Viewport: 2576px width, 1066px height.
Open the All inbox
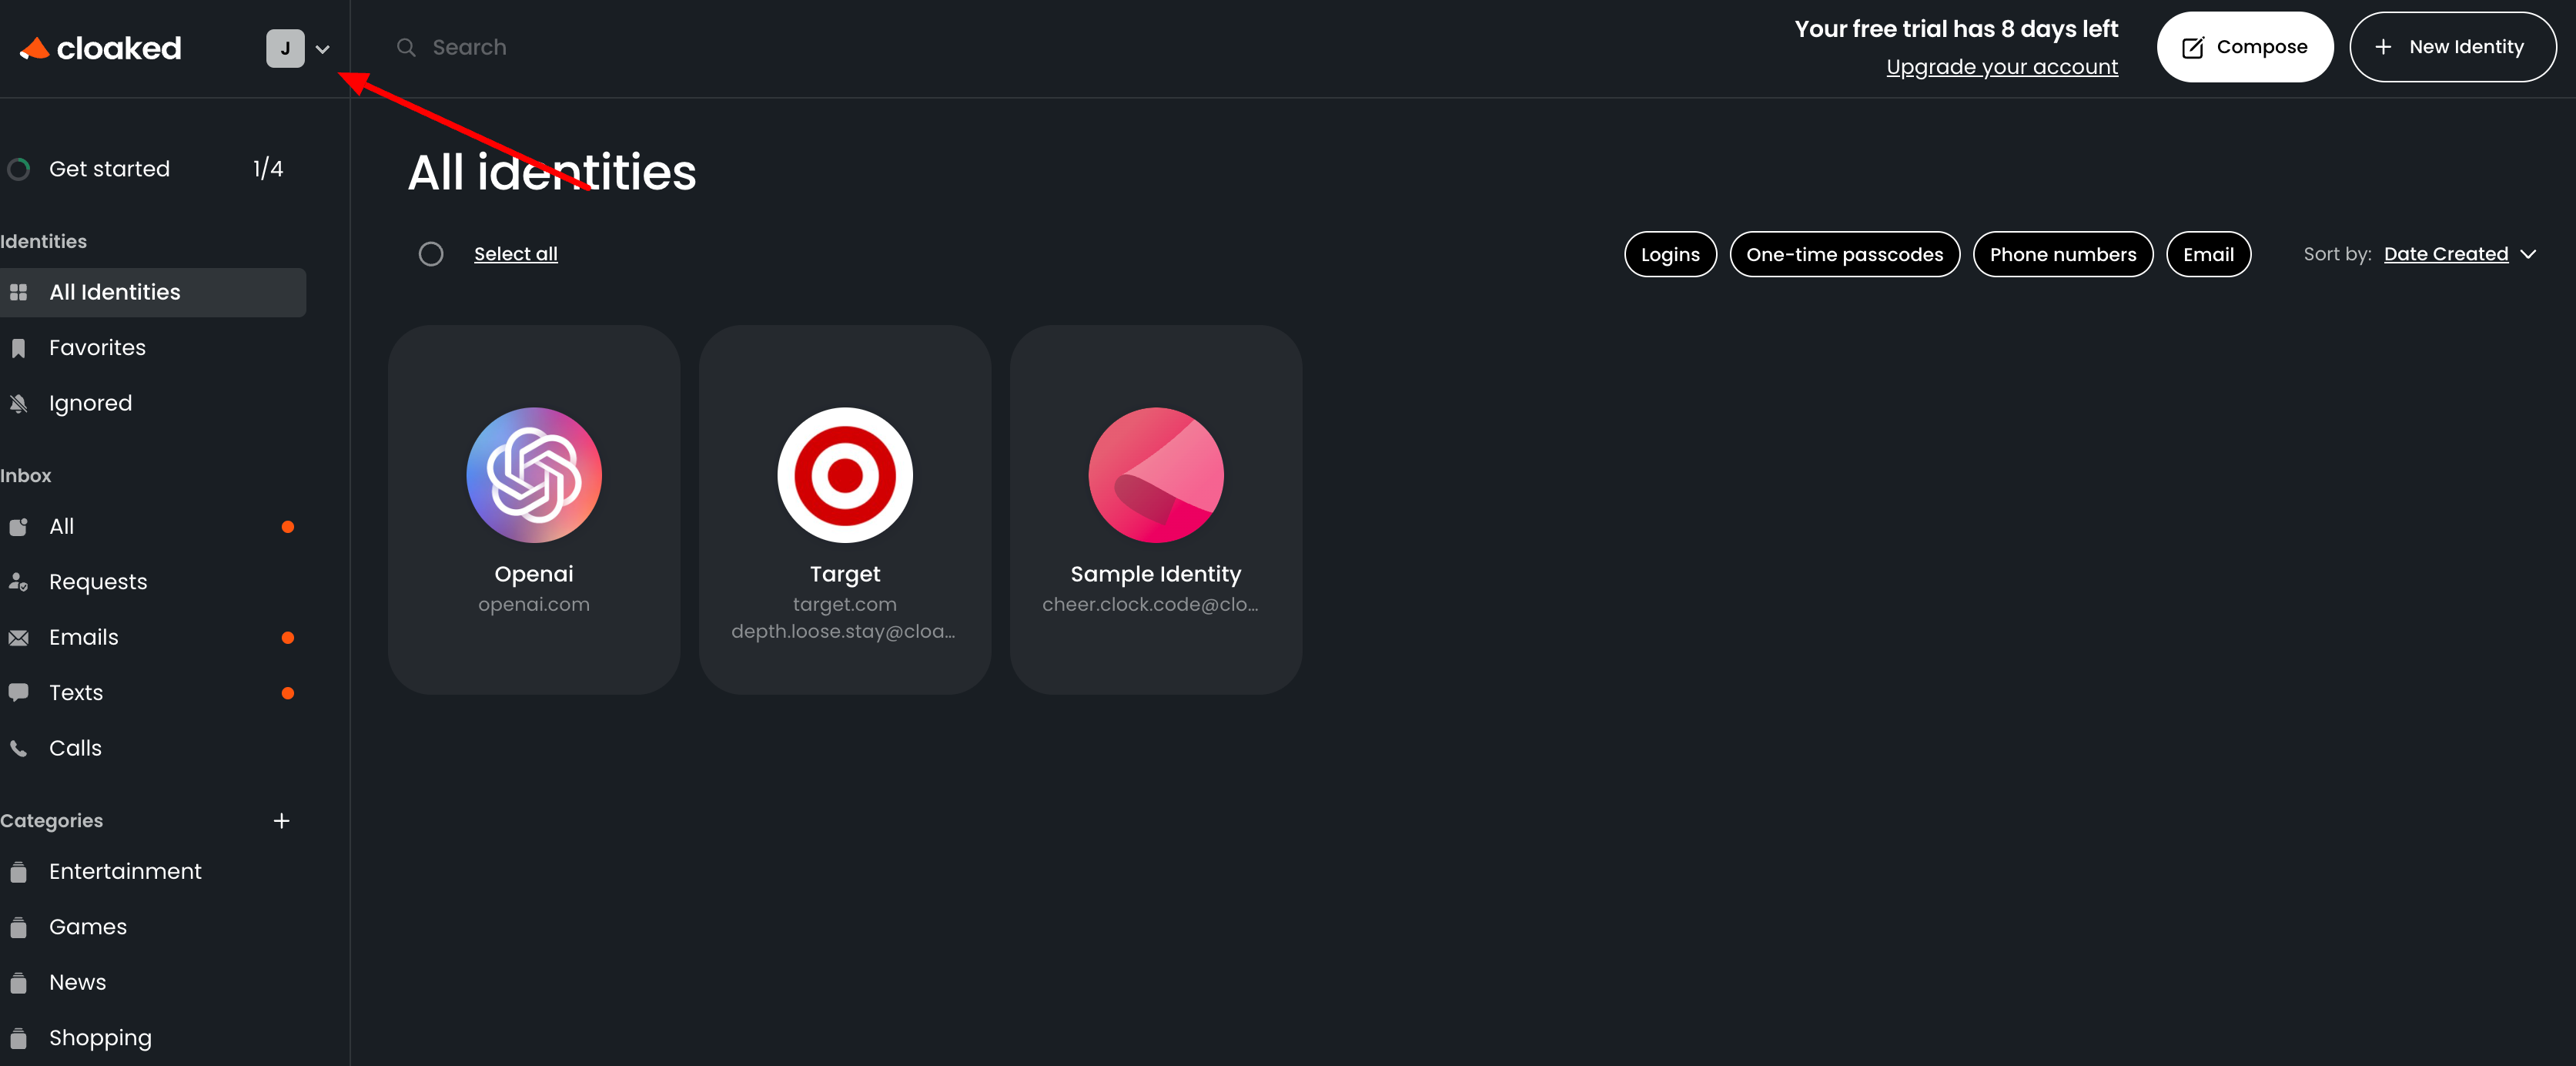pos(61,526)
